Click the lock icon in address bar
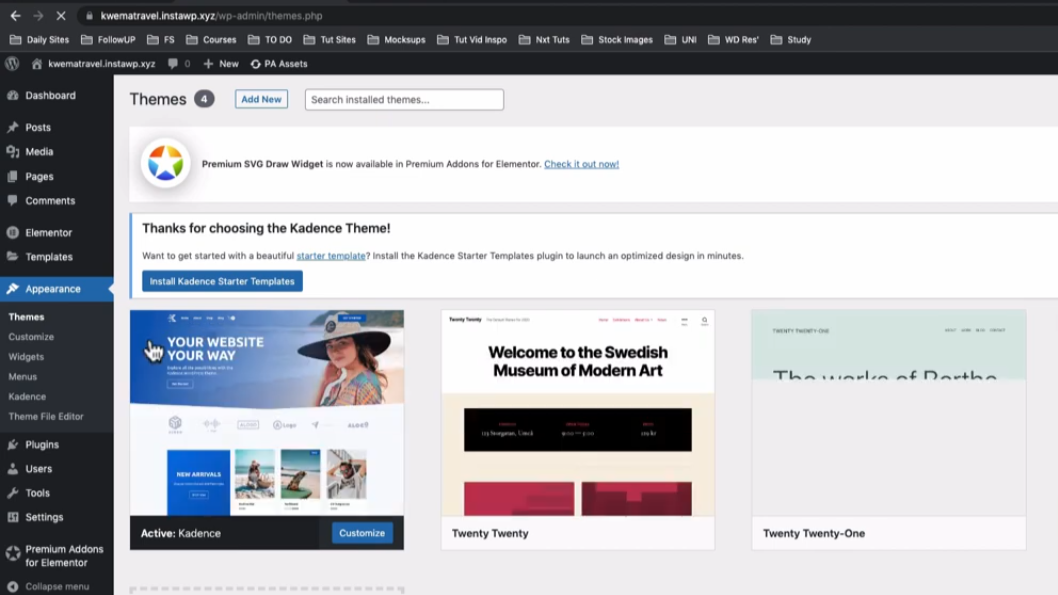 89,16
